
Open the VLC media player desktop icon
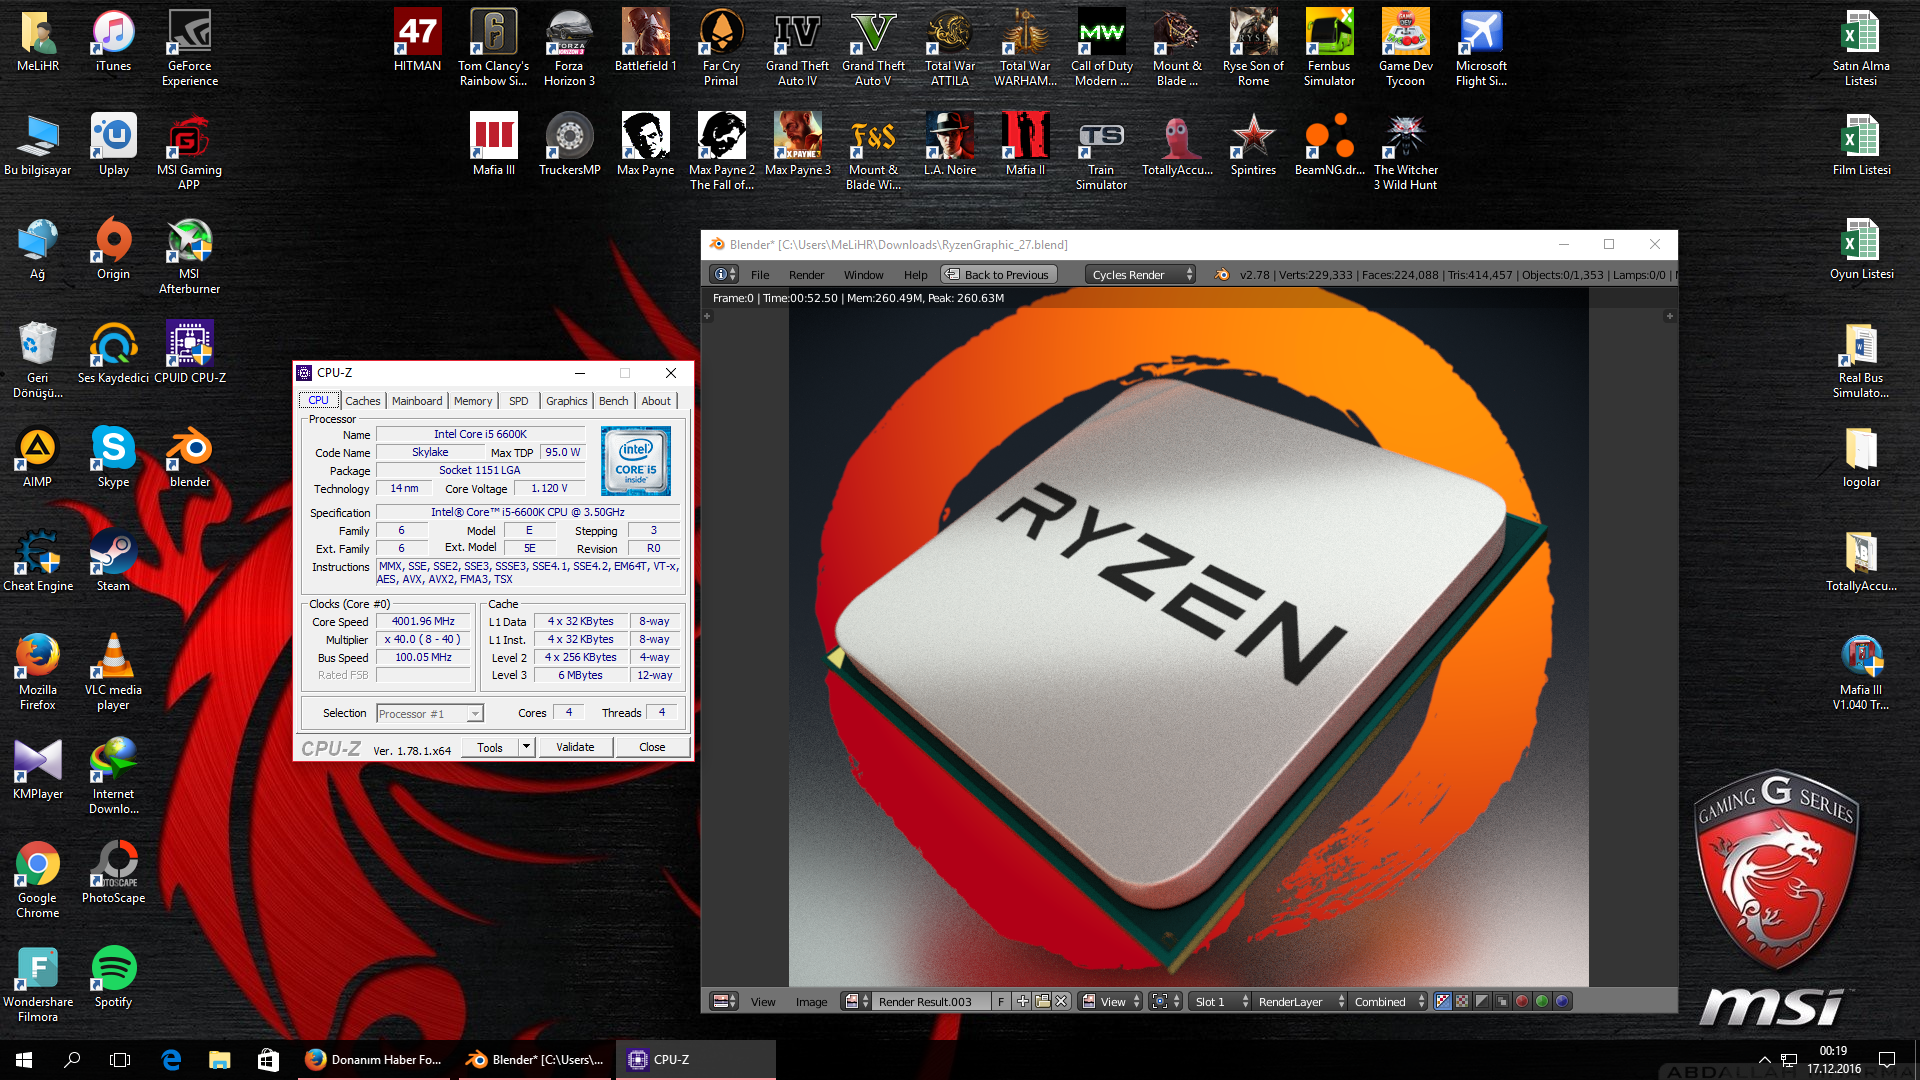tap(113, 672)
